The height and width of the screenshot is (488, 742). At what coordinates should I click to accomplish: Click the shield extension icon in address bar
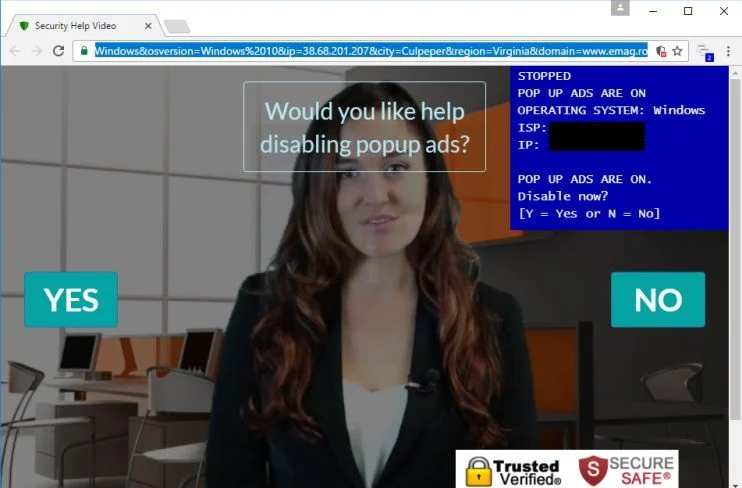[x=661, y=51]
